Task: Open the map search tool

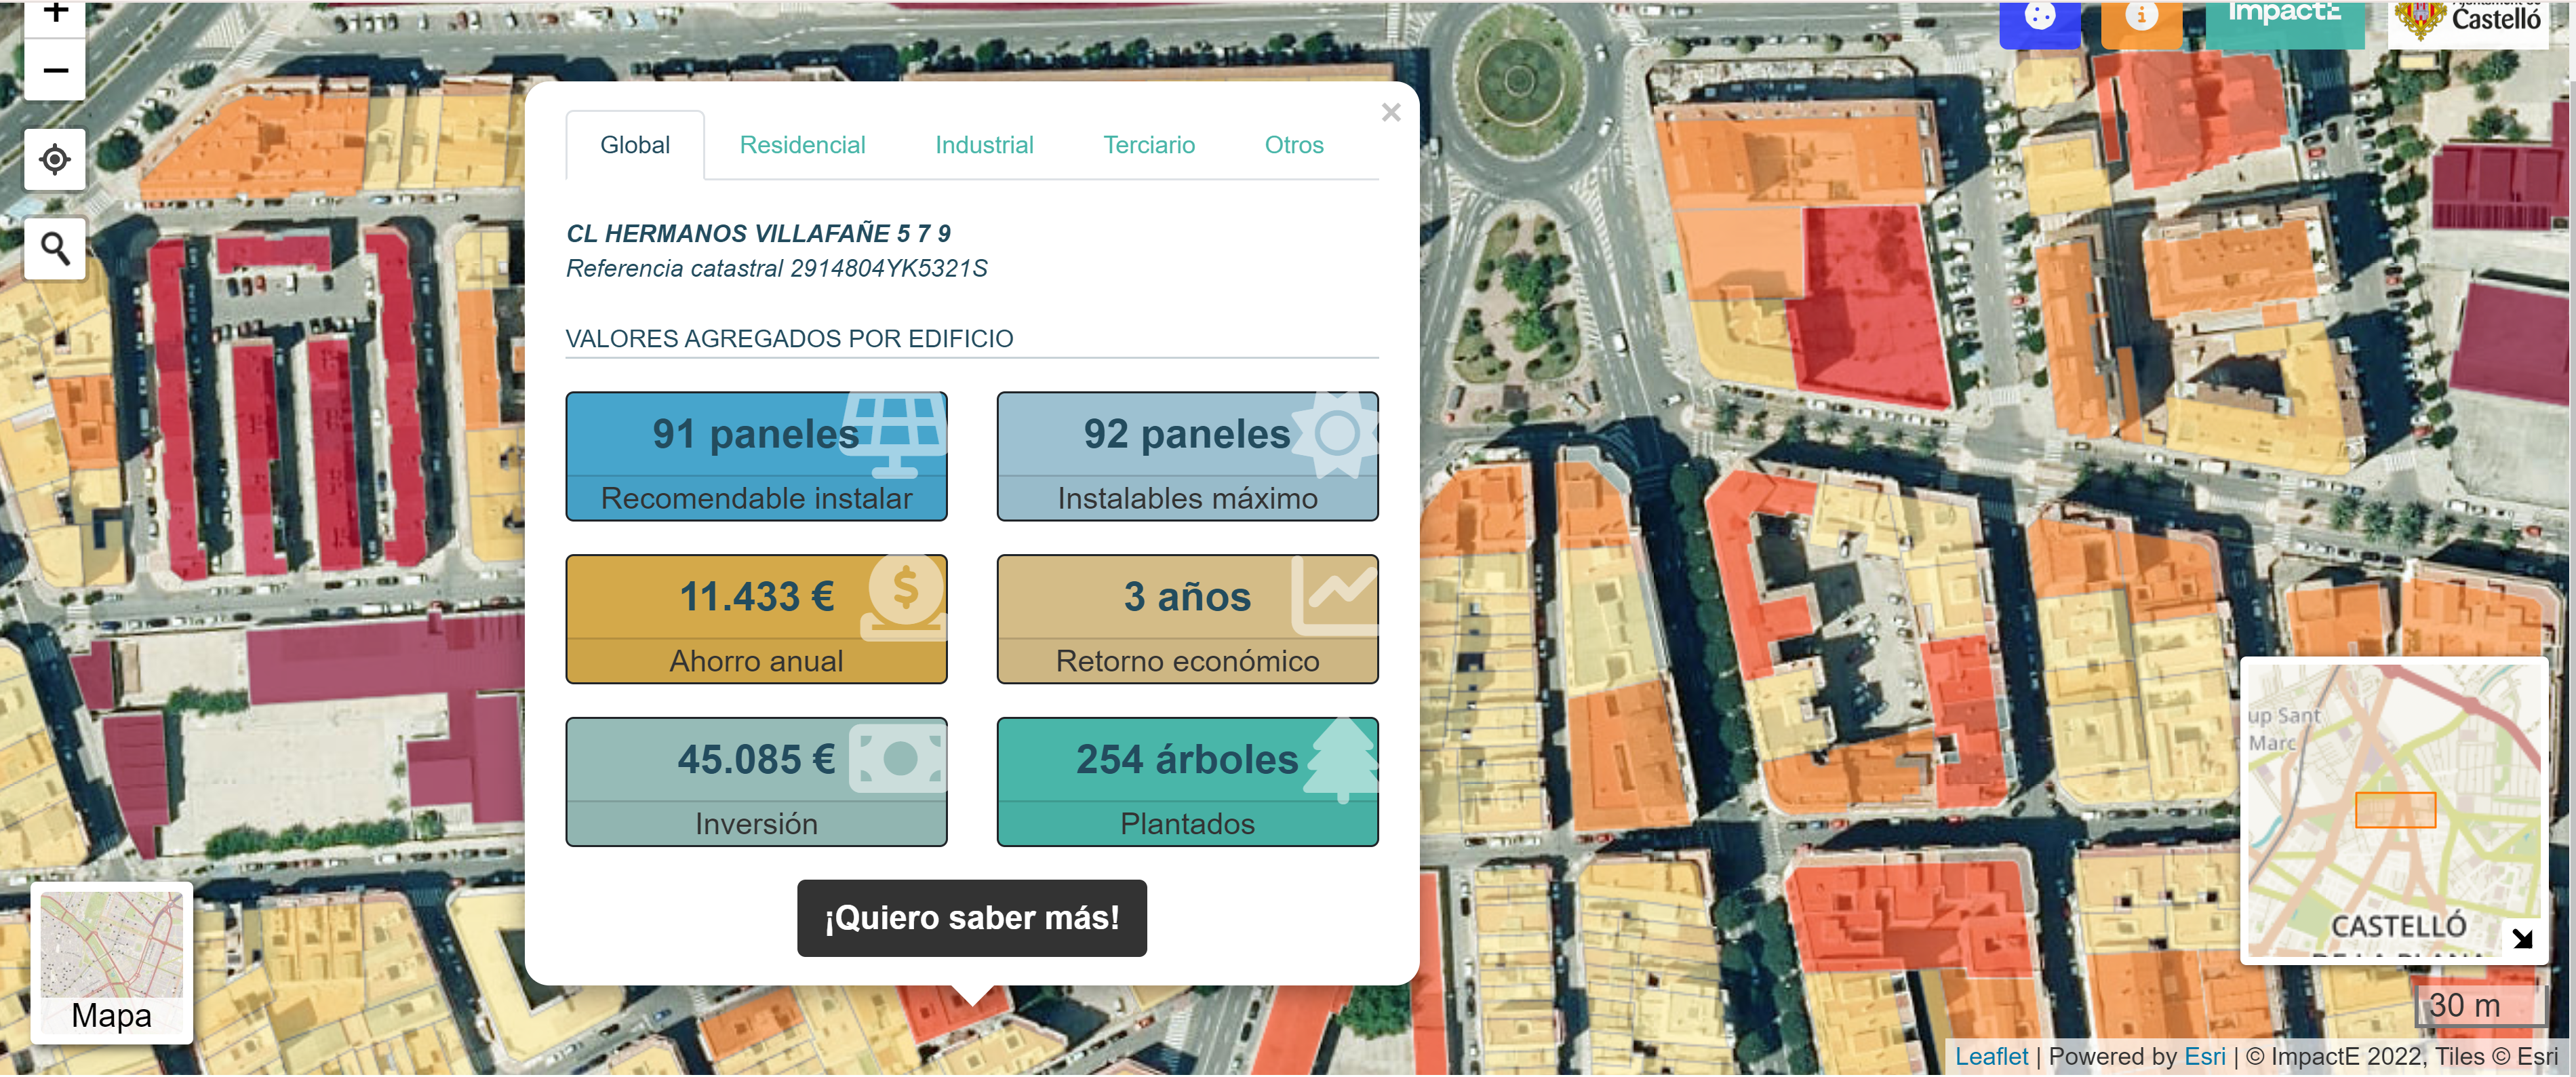Action: (54, 247)
